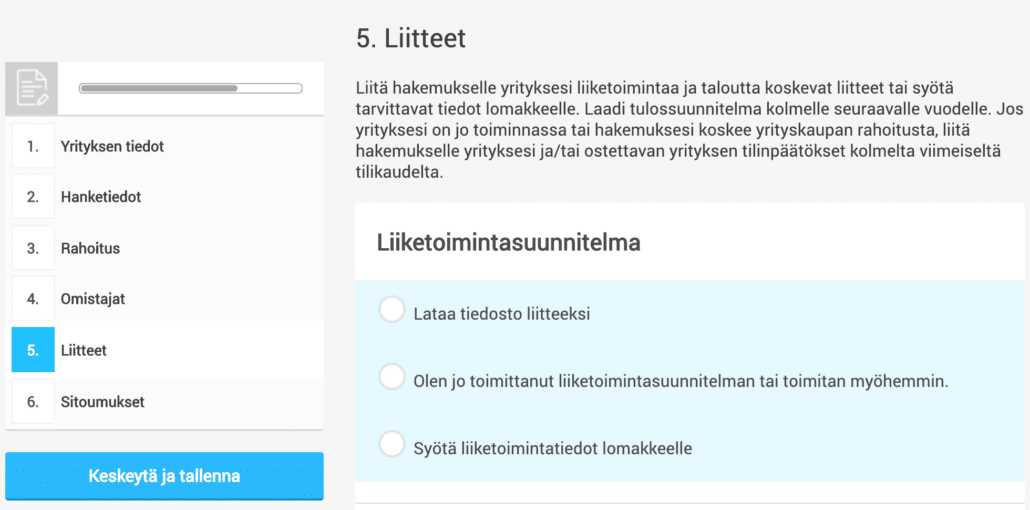Select 'Syötä liiketoimintatiedot lomakkeelle' radio button
1030x510 pixels.
pyautogui.click(x=392, y=444)
